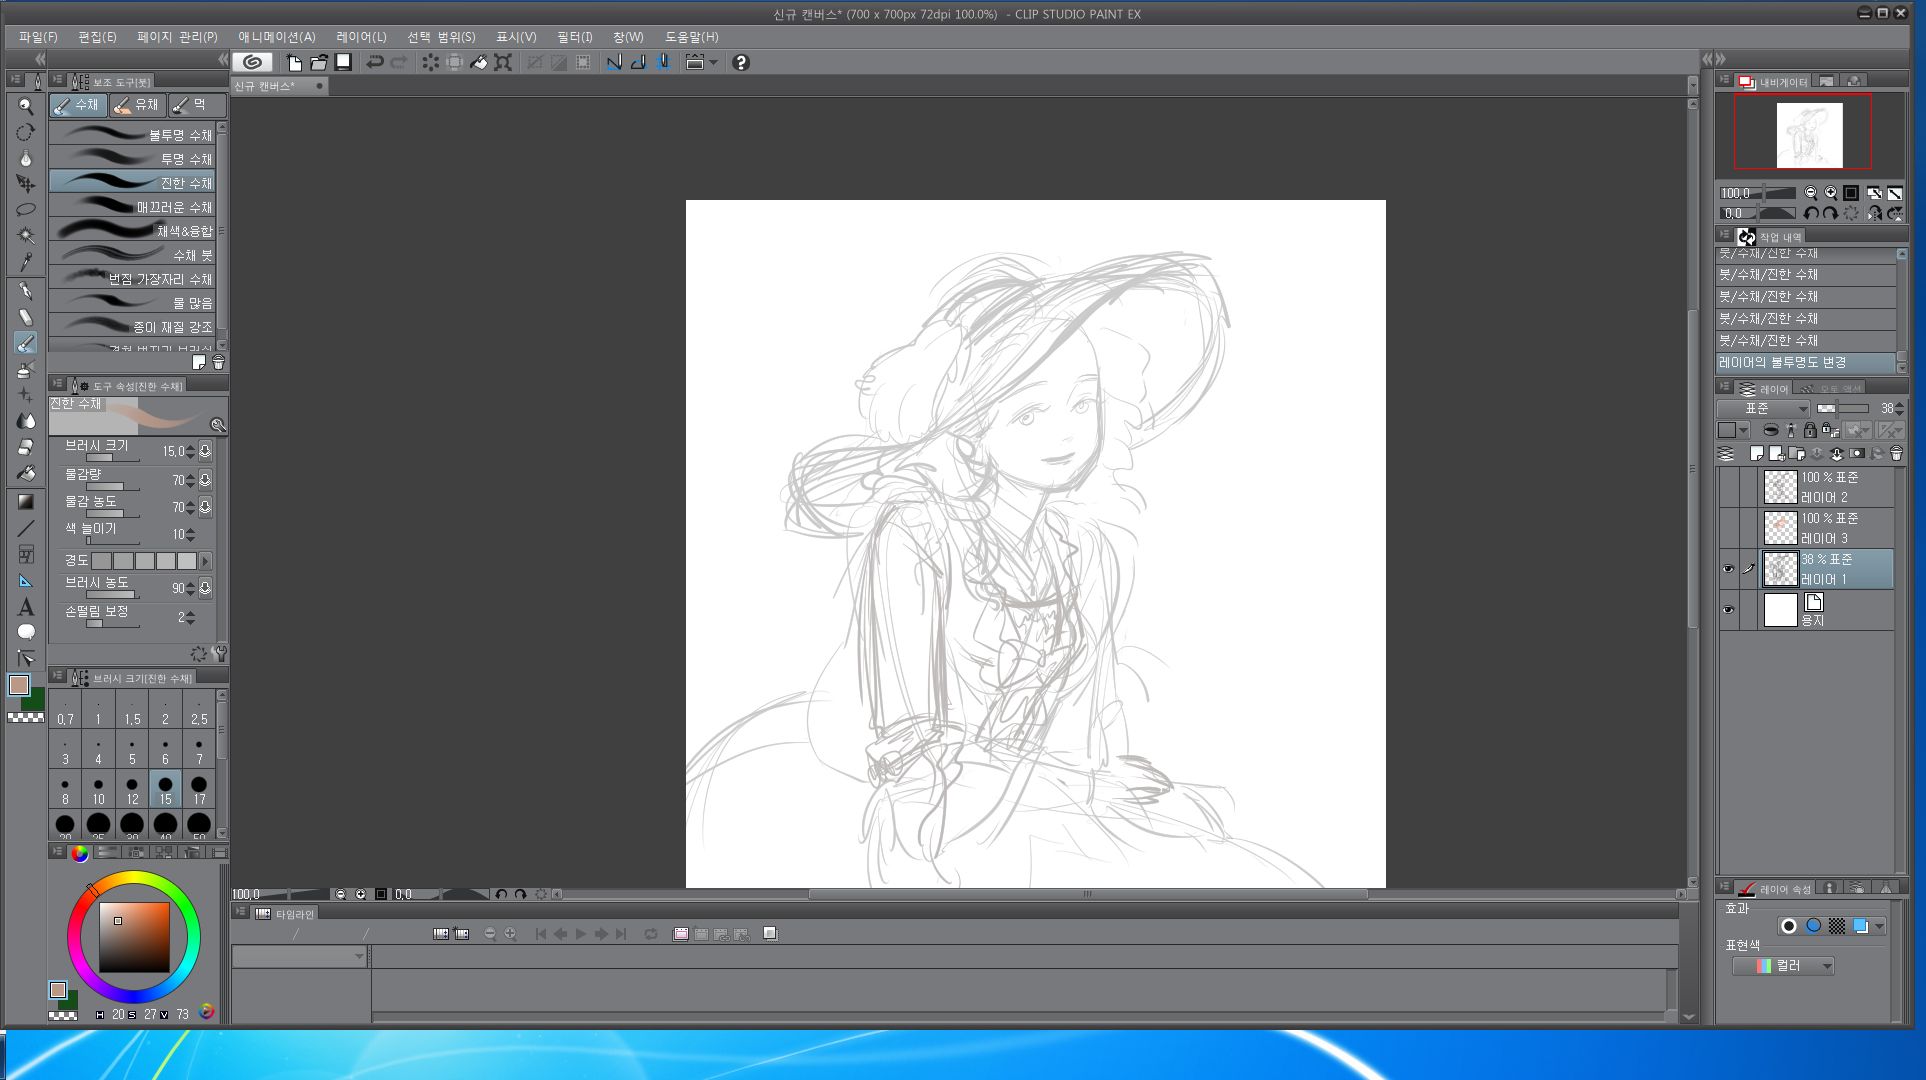Open the timeline selection dropdown

pos(299,957)
